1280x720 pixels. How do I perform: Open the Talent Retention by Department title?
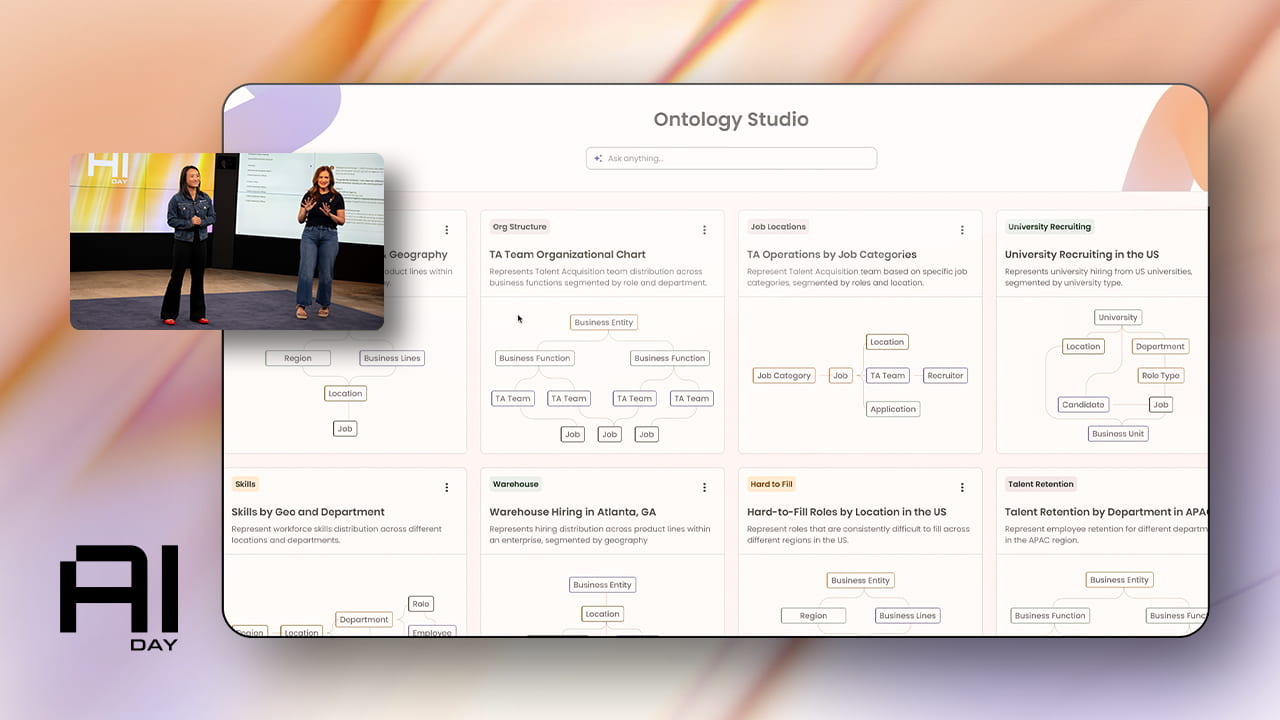point(1106,512)
